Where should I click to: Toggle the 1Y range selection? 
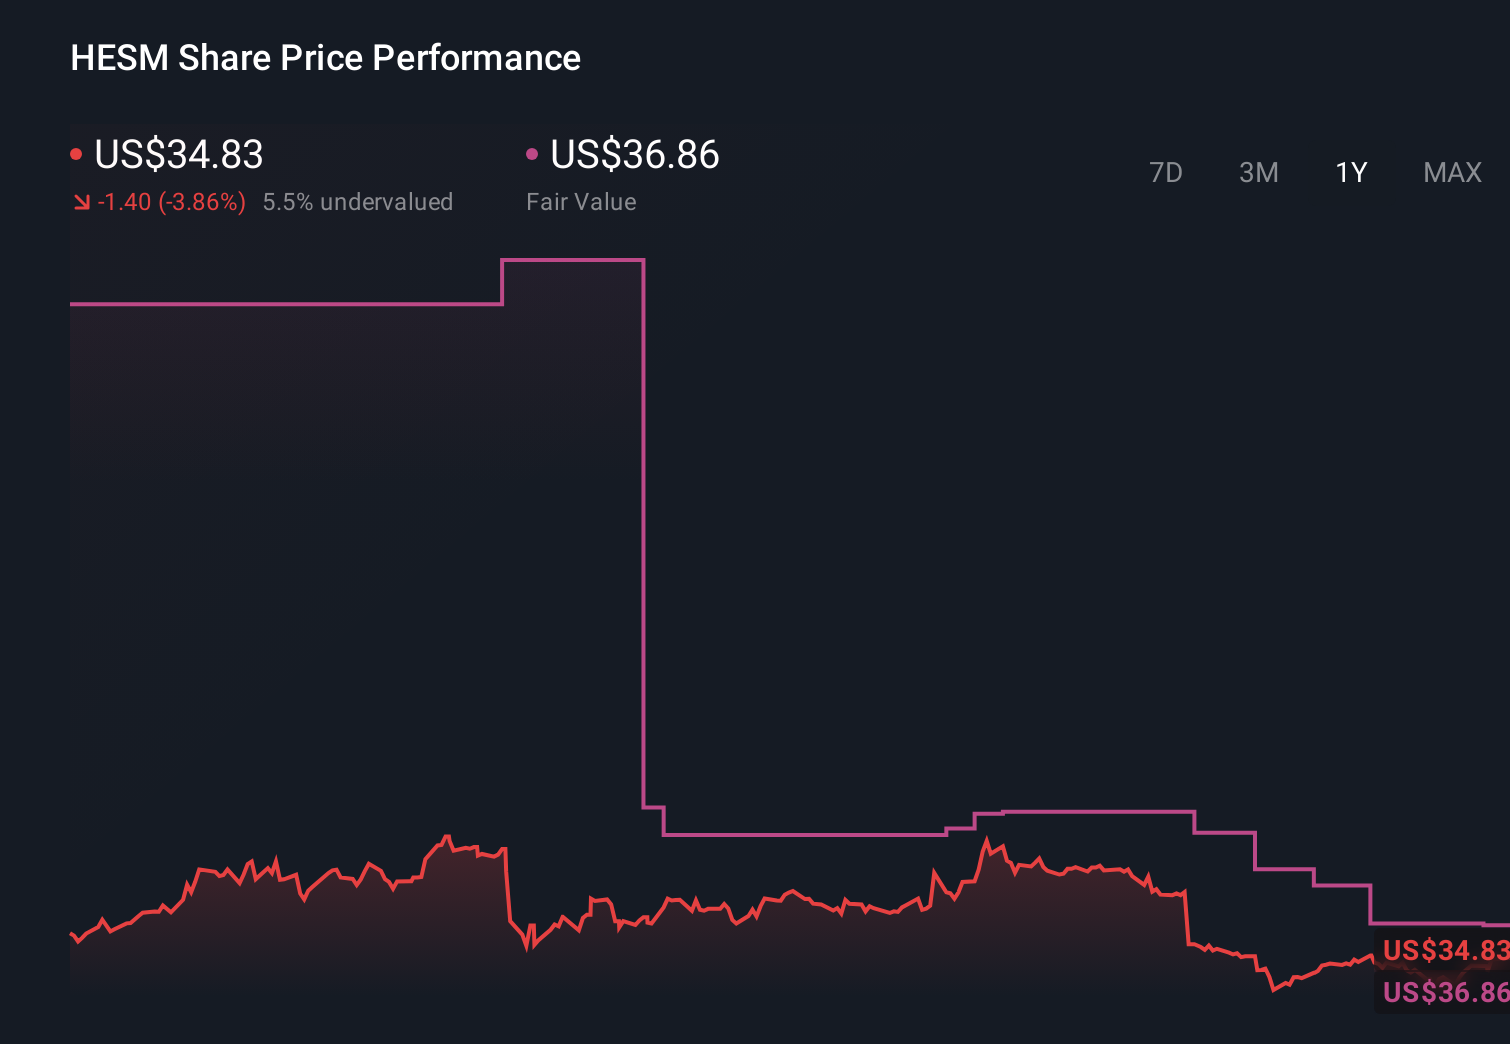[x=1350, y=172]
